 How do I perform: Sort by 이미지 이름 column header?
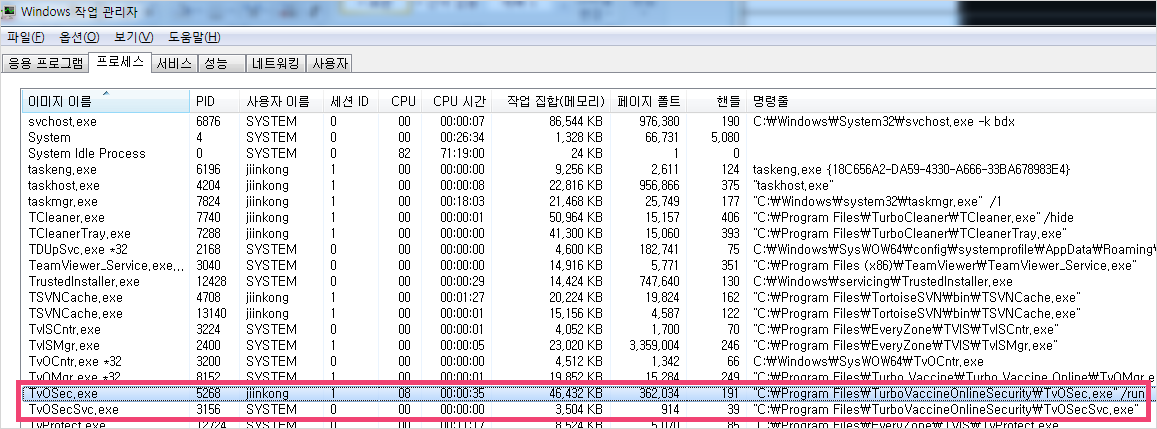click(106, 101)
